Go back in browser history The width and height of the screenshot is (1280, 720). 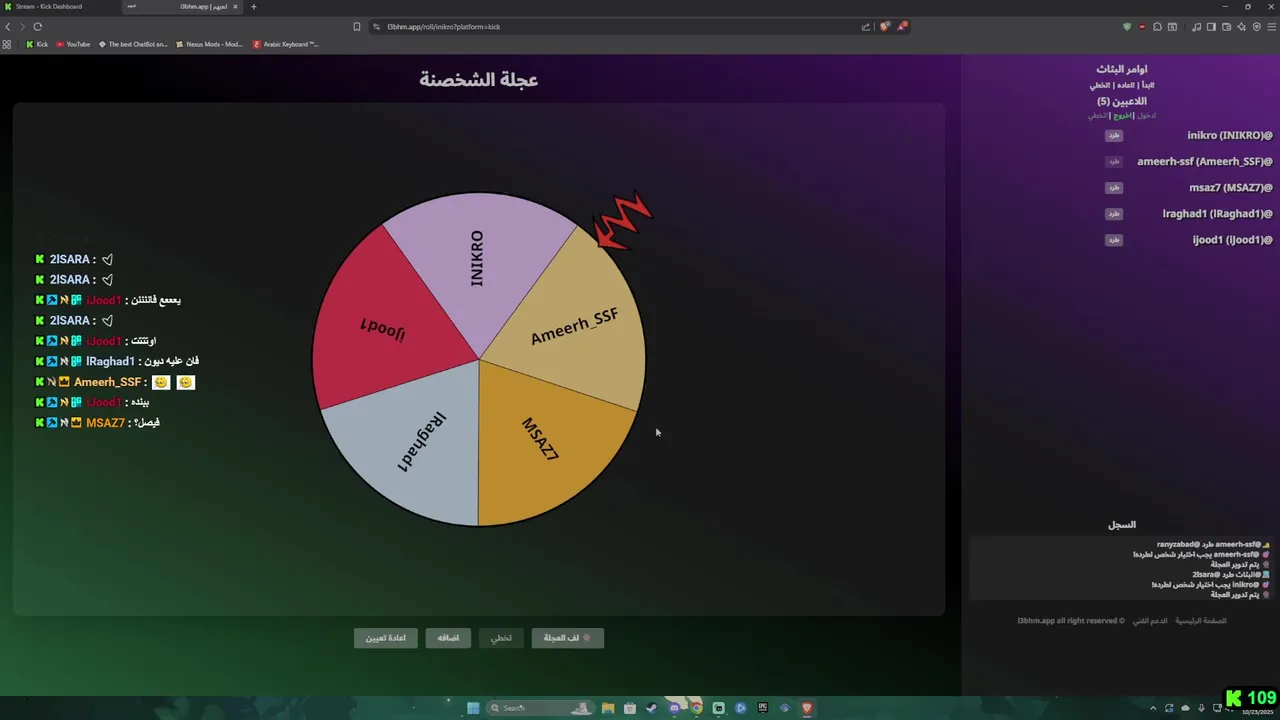click(x=8, y=26)
